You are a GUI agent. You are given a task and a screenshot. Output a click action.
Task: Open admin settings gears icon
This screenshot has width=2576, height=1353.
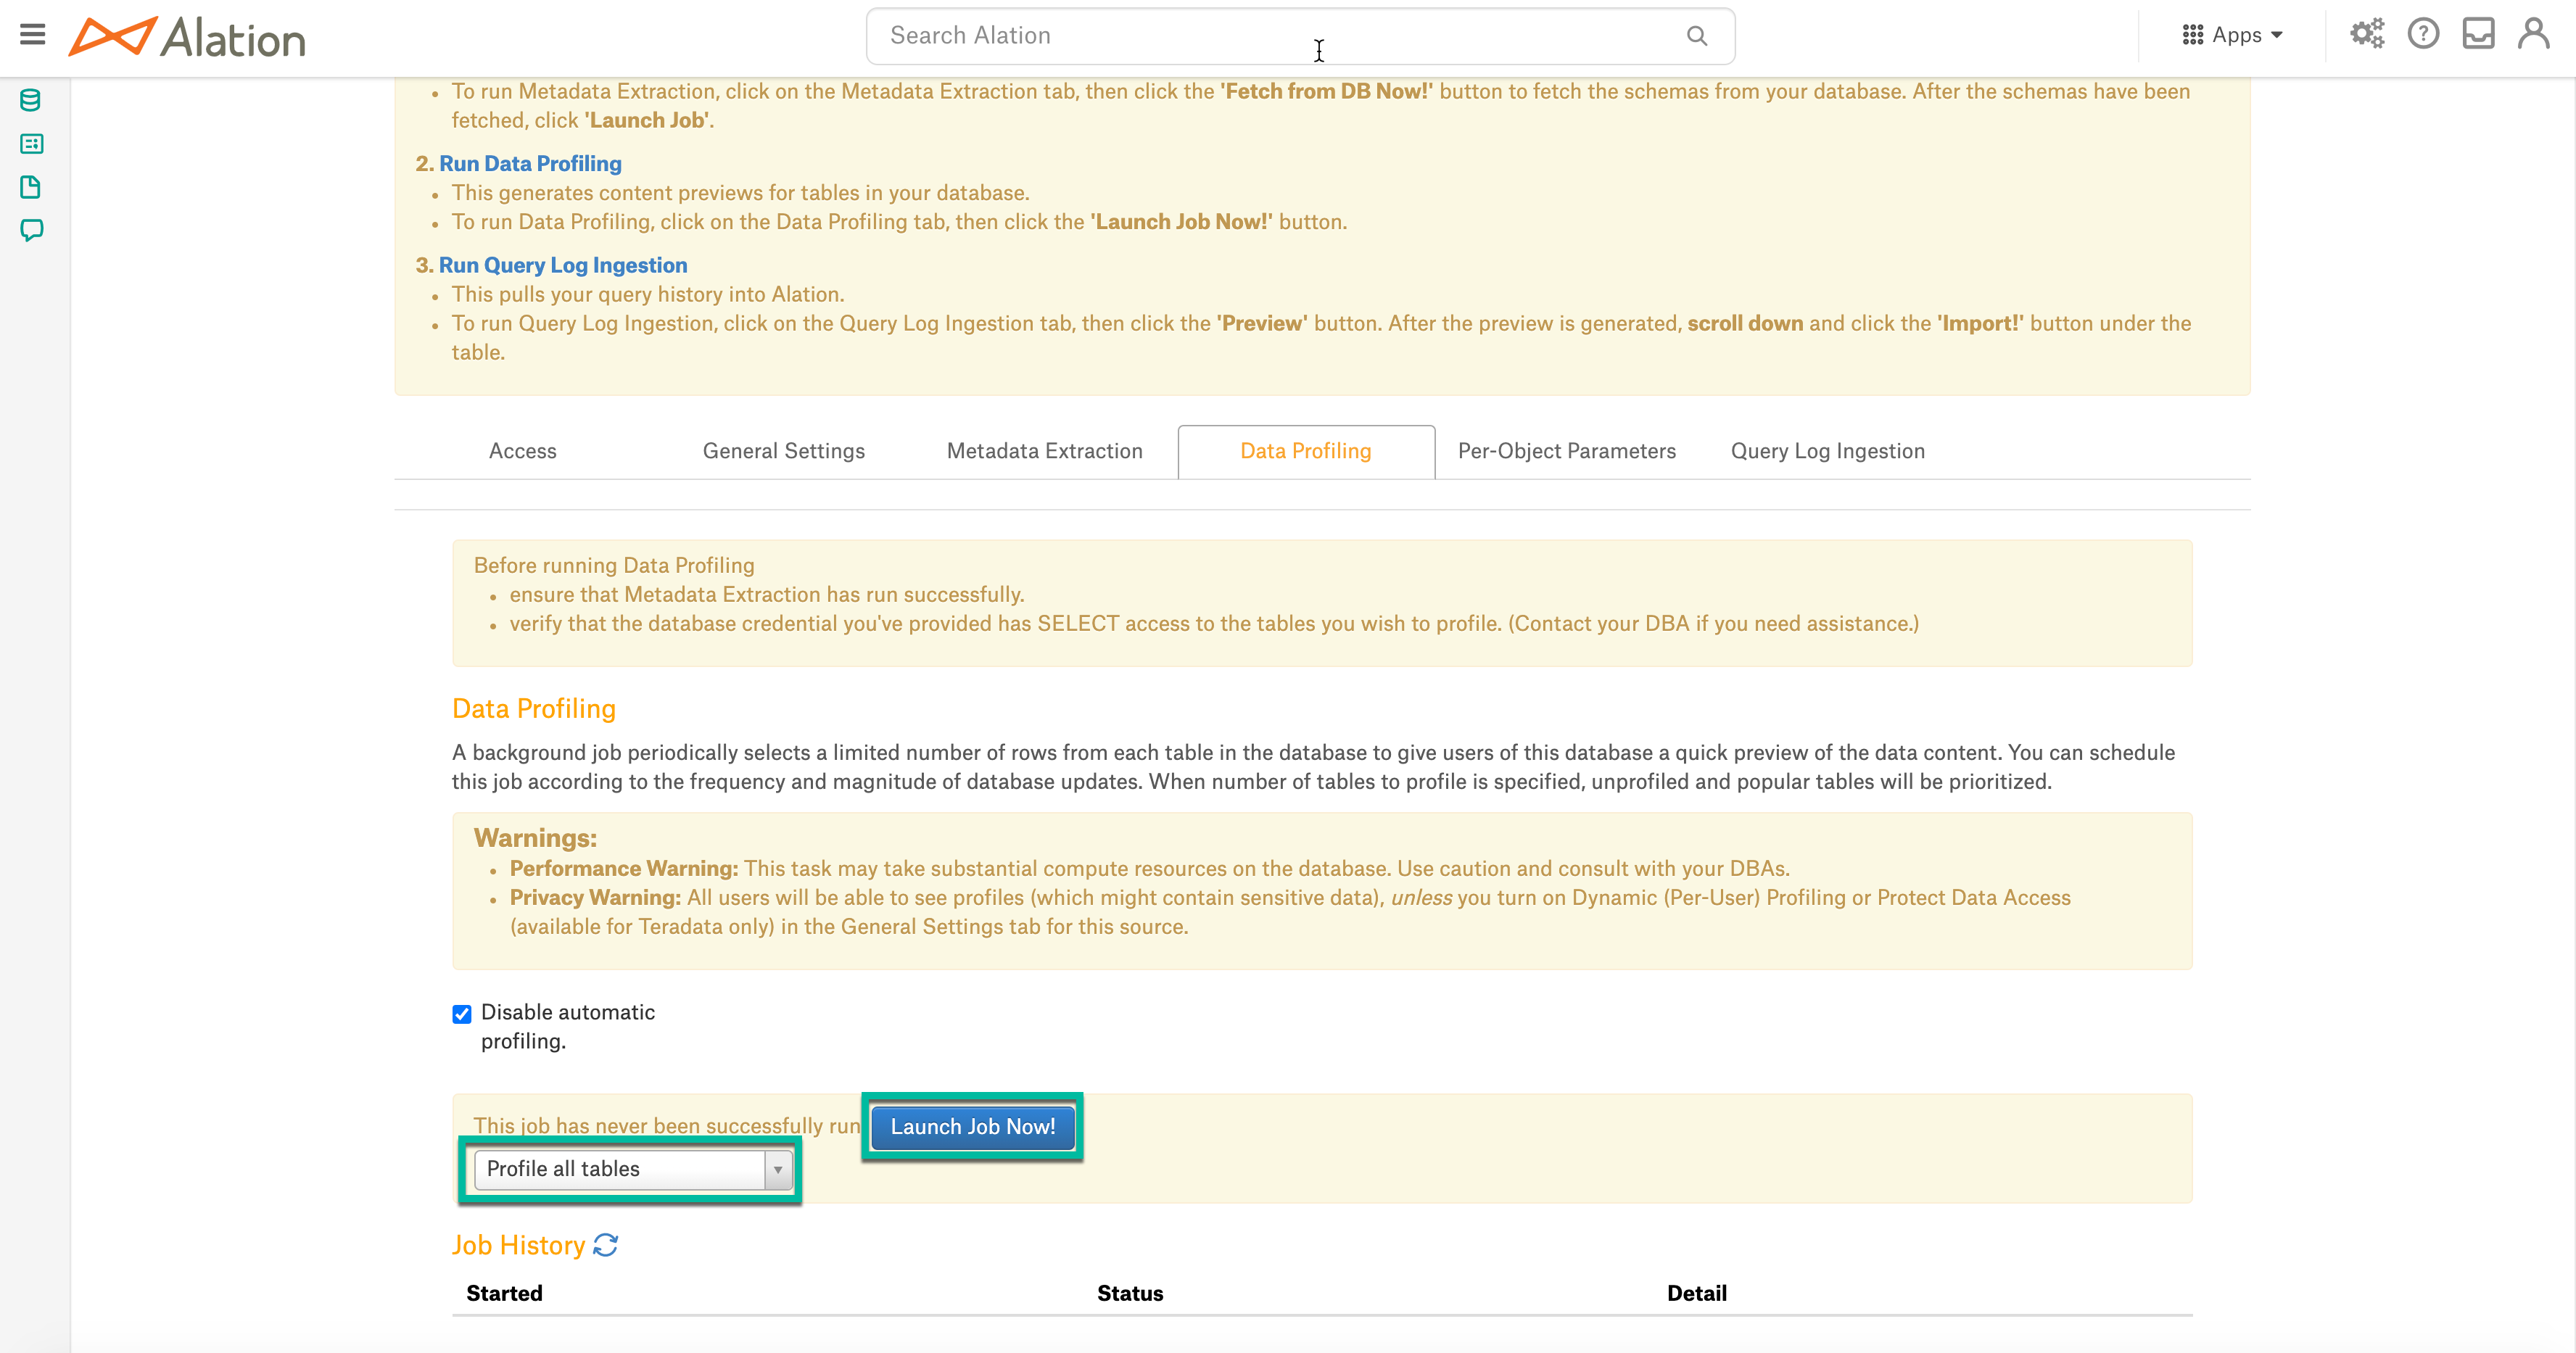point(2367,34)
